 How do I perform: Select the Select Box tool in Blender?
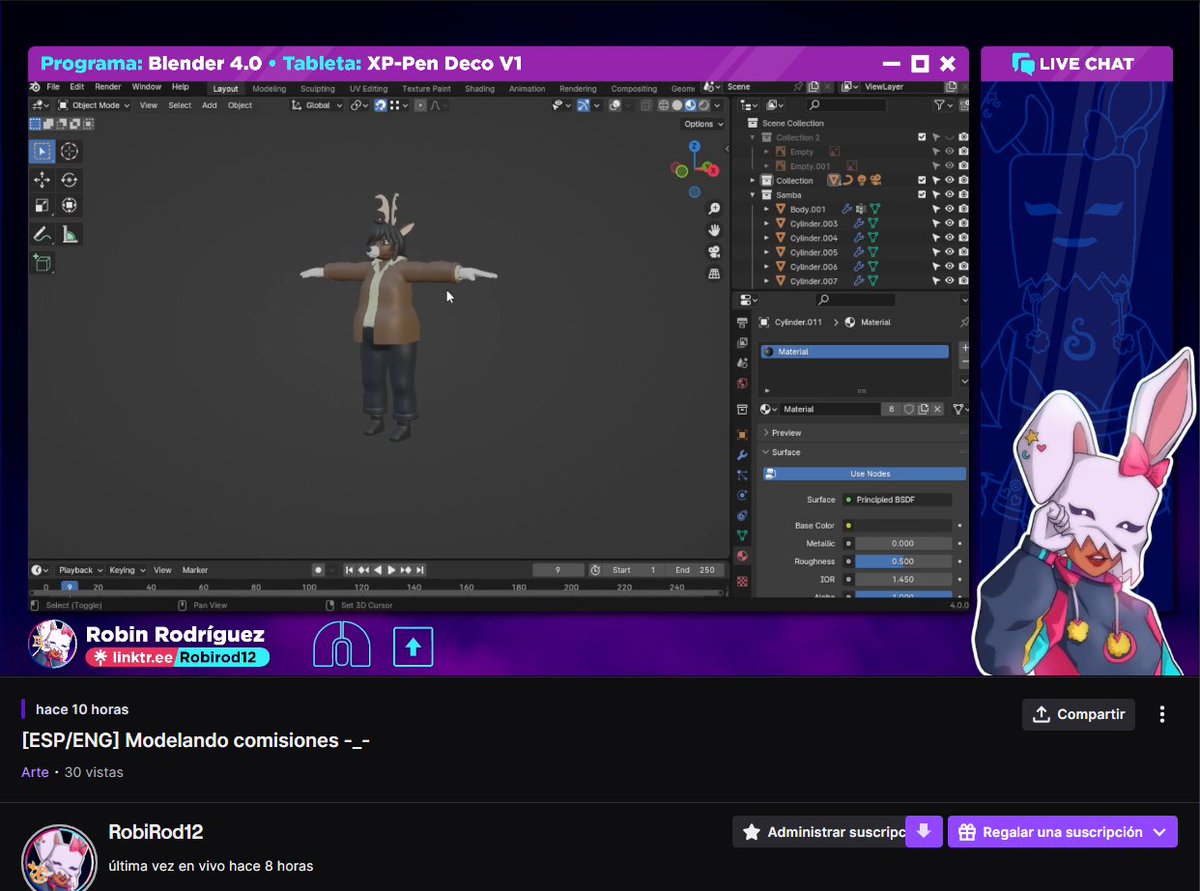(x=42, y=152)
